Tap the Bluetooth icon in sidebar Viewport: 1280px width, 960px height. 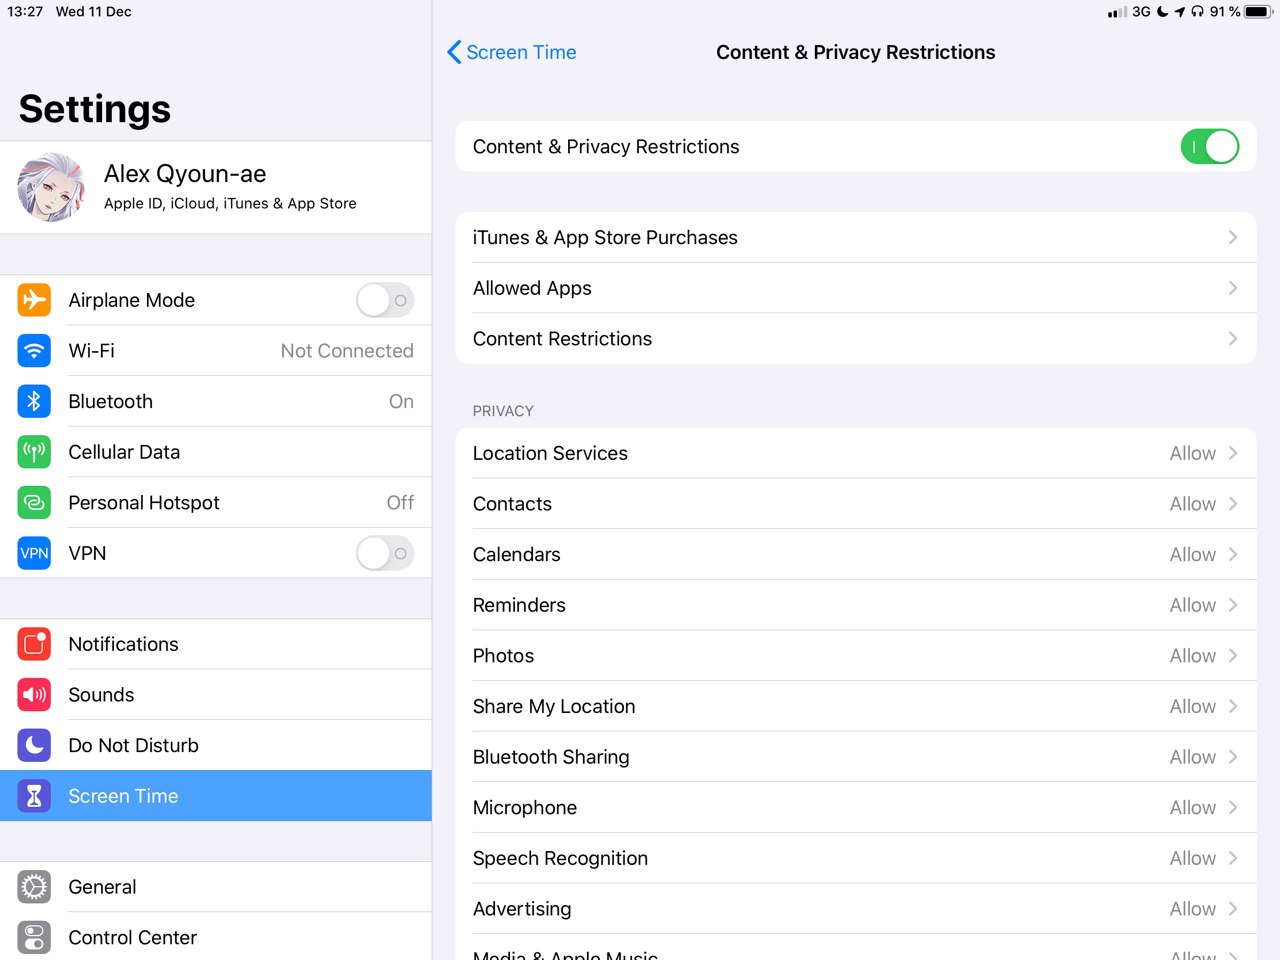point(34,401)
